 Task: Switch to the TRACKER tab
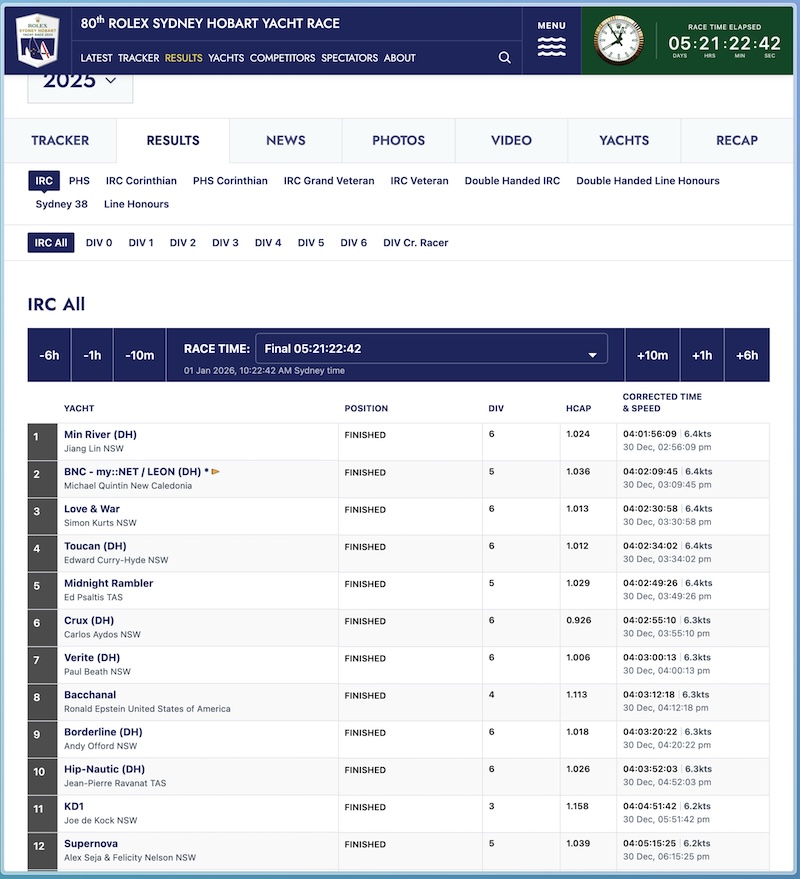[x=59, y=141]
